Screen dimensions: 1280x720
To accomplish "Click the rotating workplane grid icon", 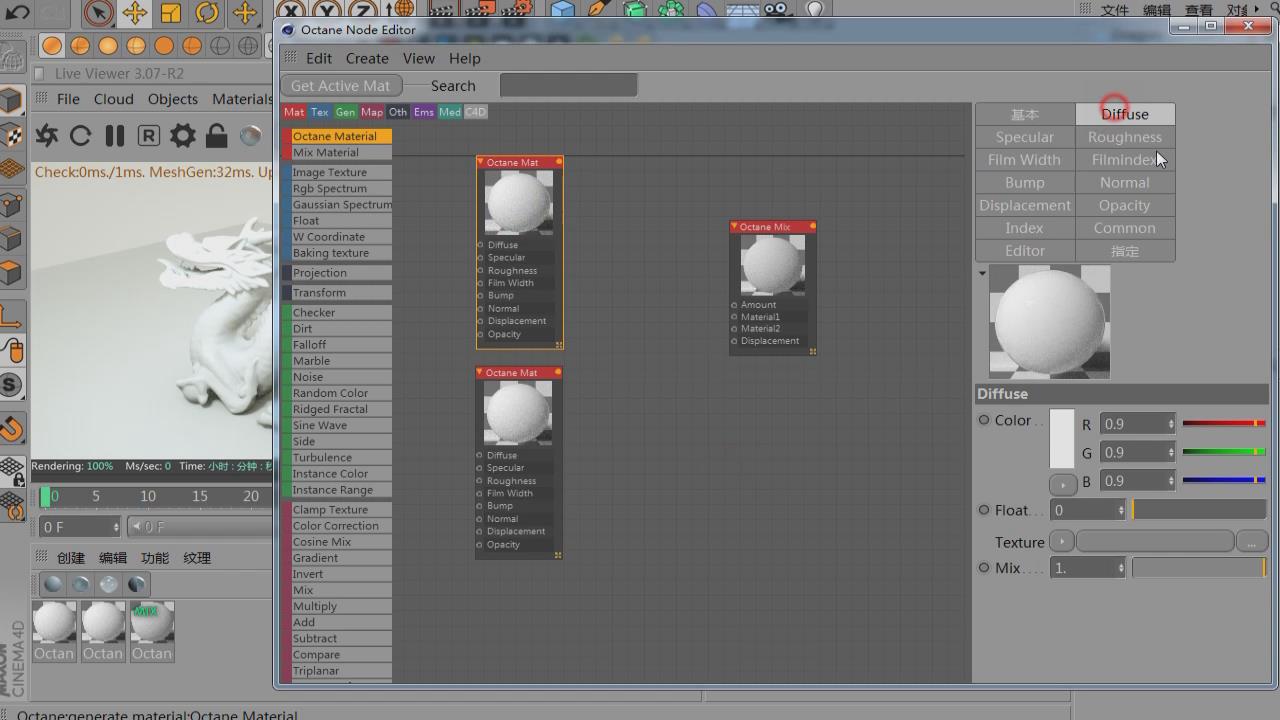I will (x=11, y=507).
